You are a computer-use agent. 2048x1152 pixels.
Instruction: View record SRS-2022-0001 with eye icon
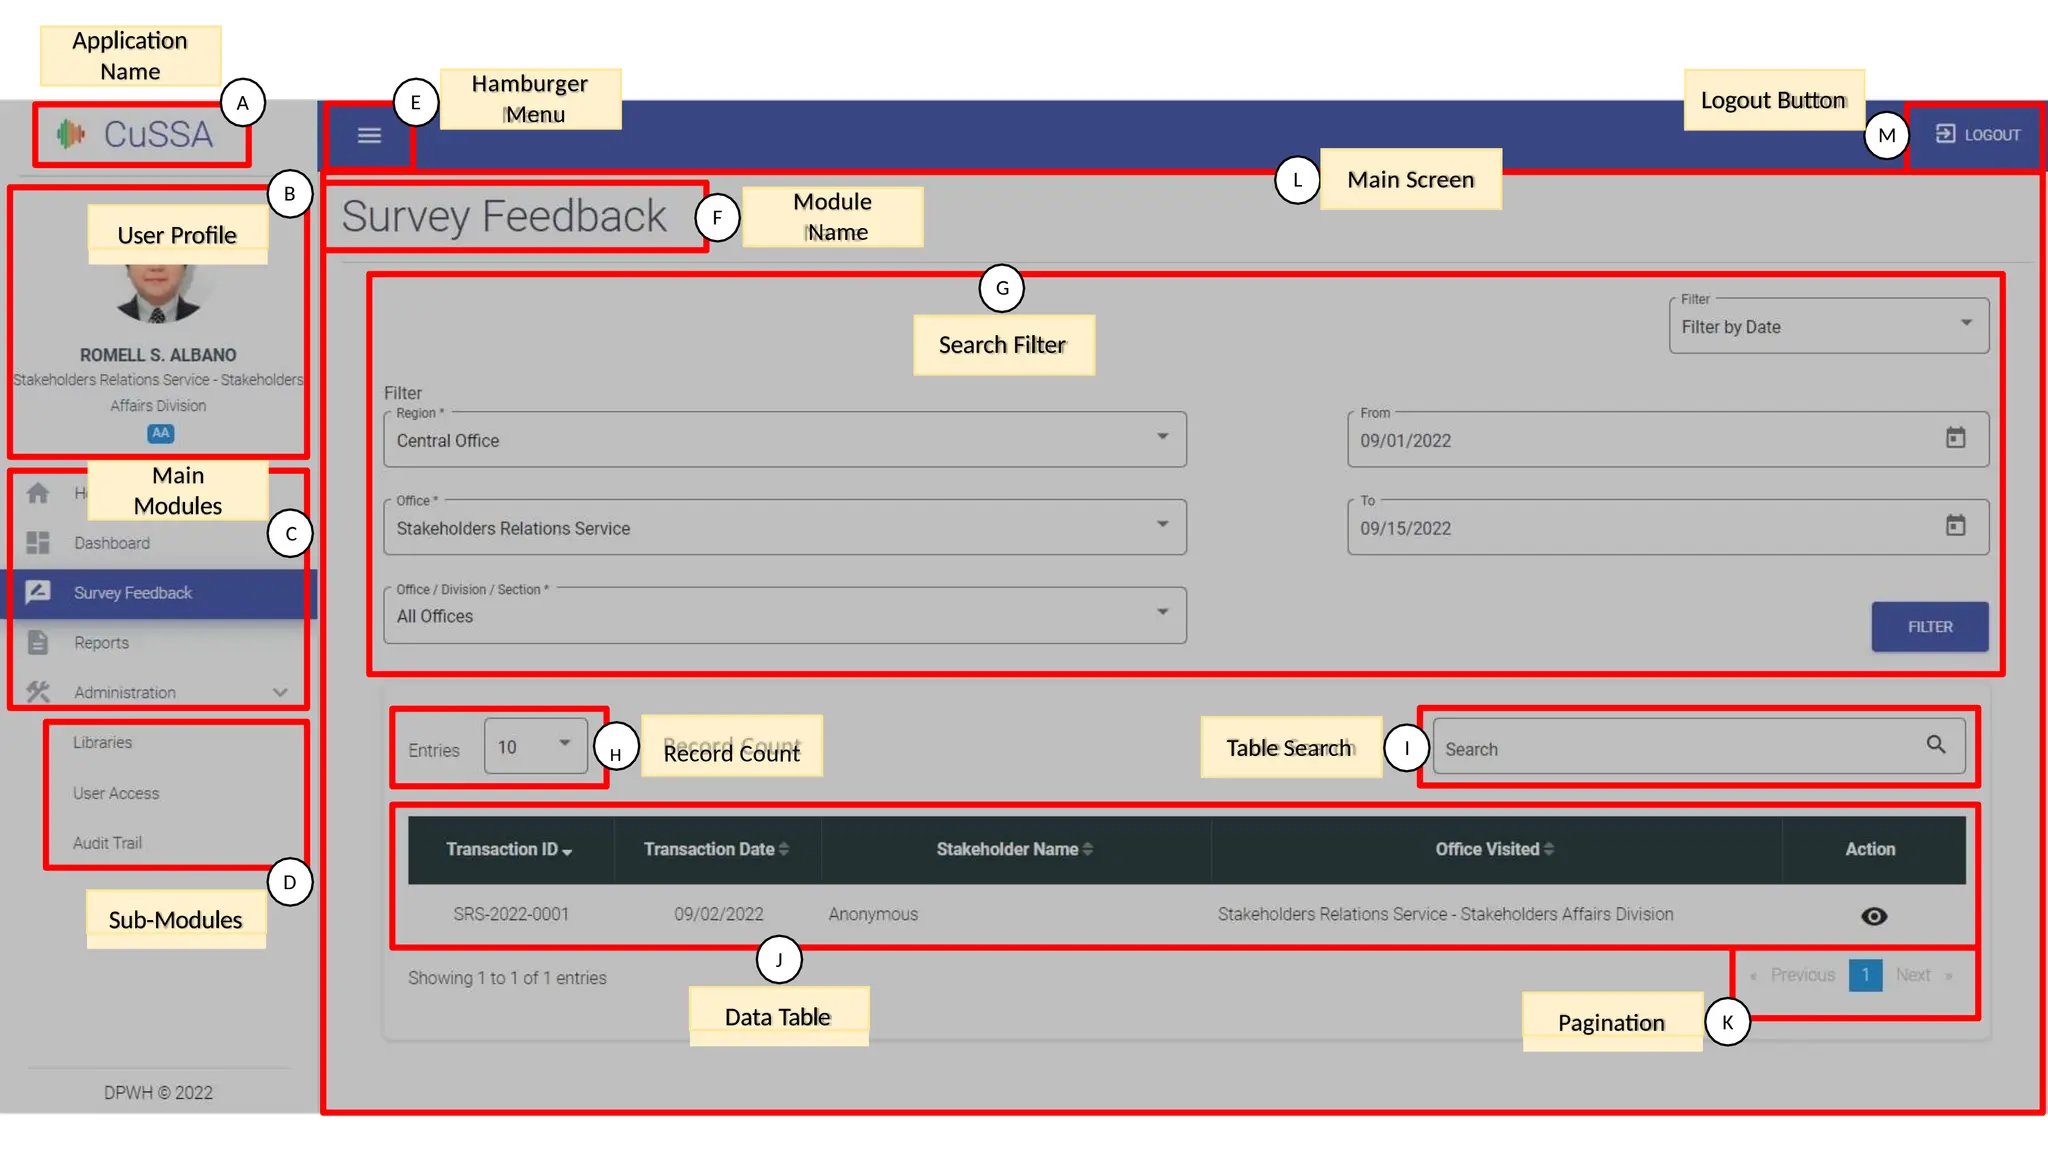[x=1874, y=916]
